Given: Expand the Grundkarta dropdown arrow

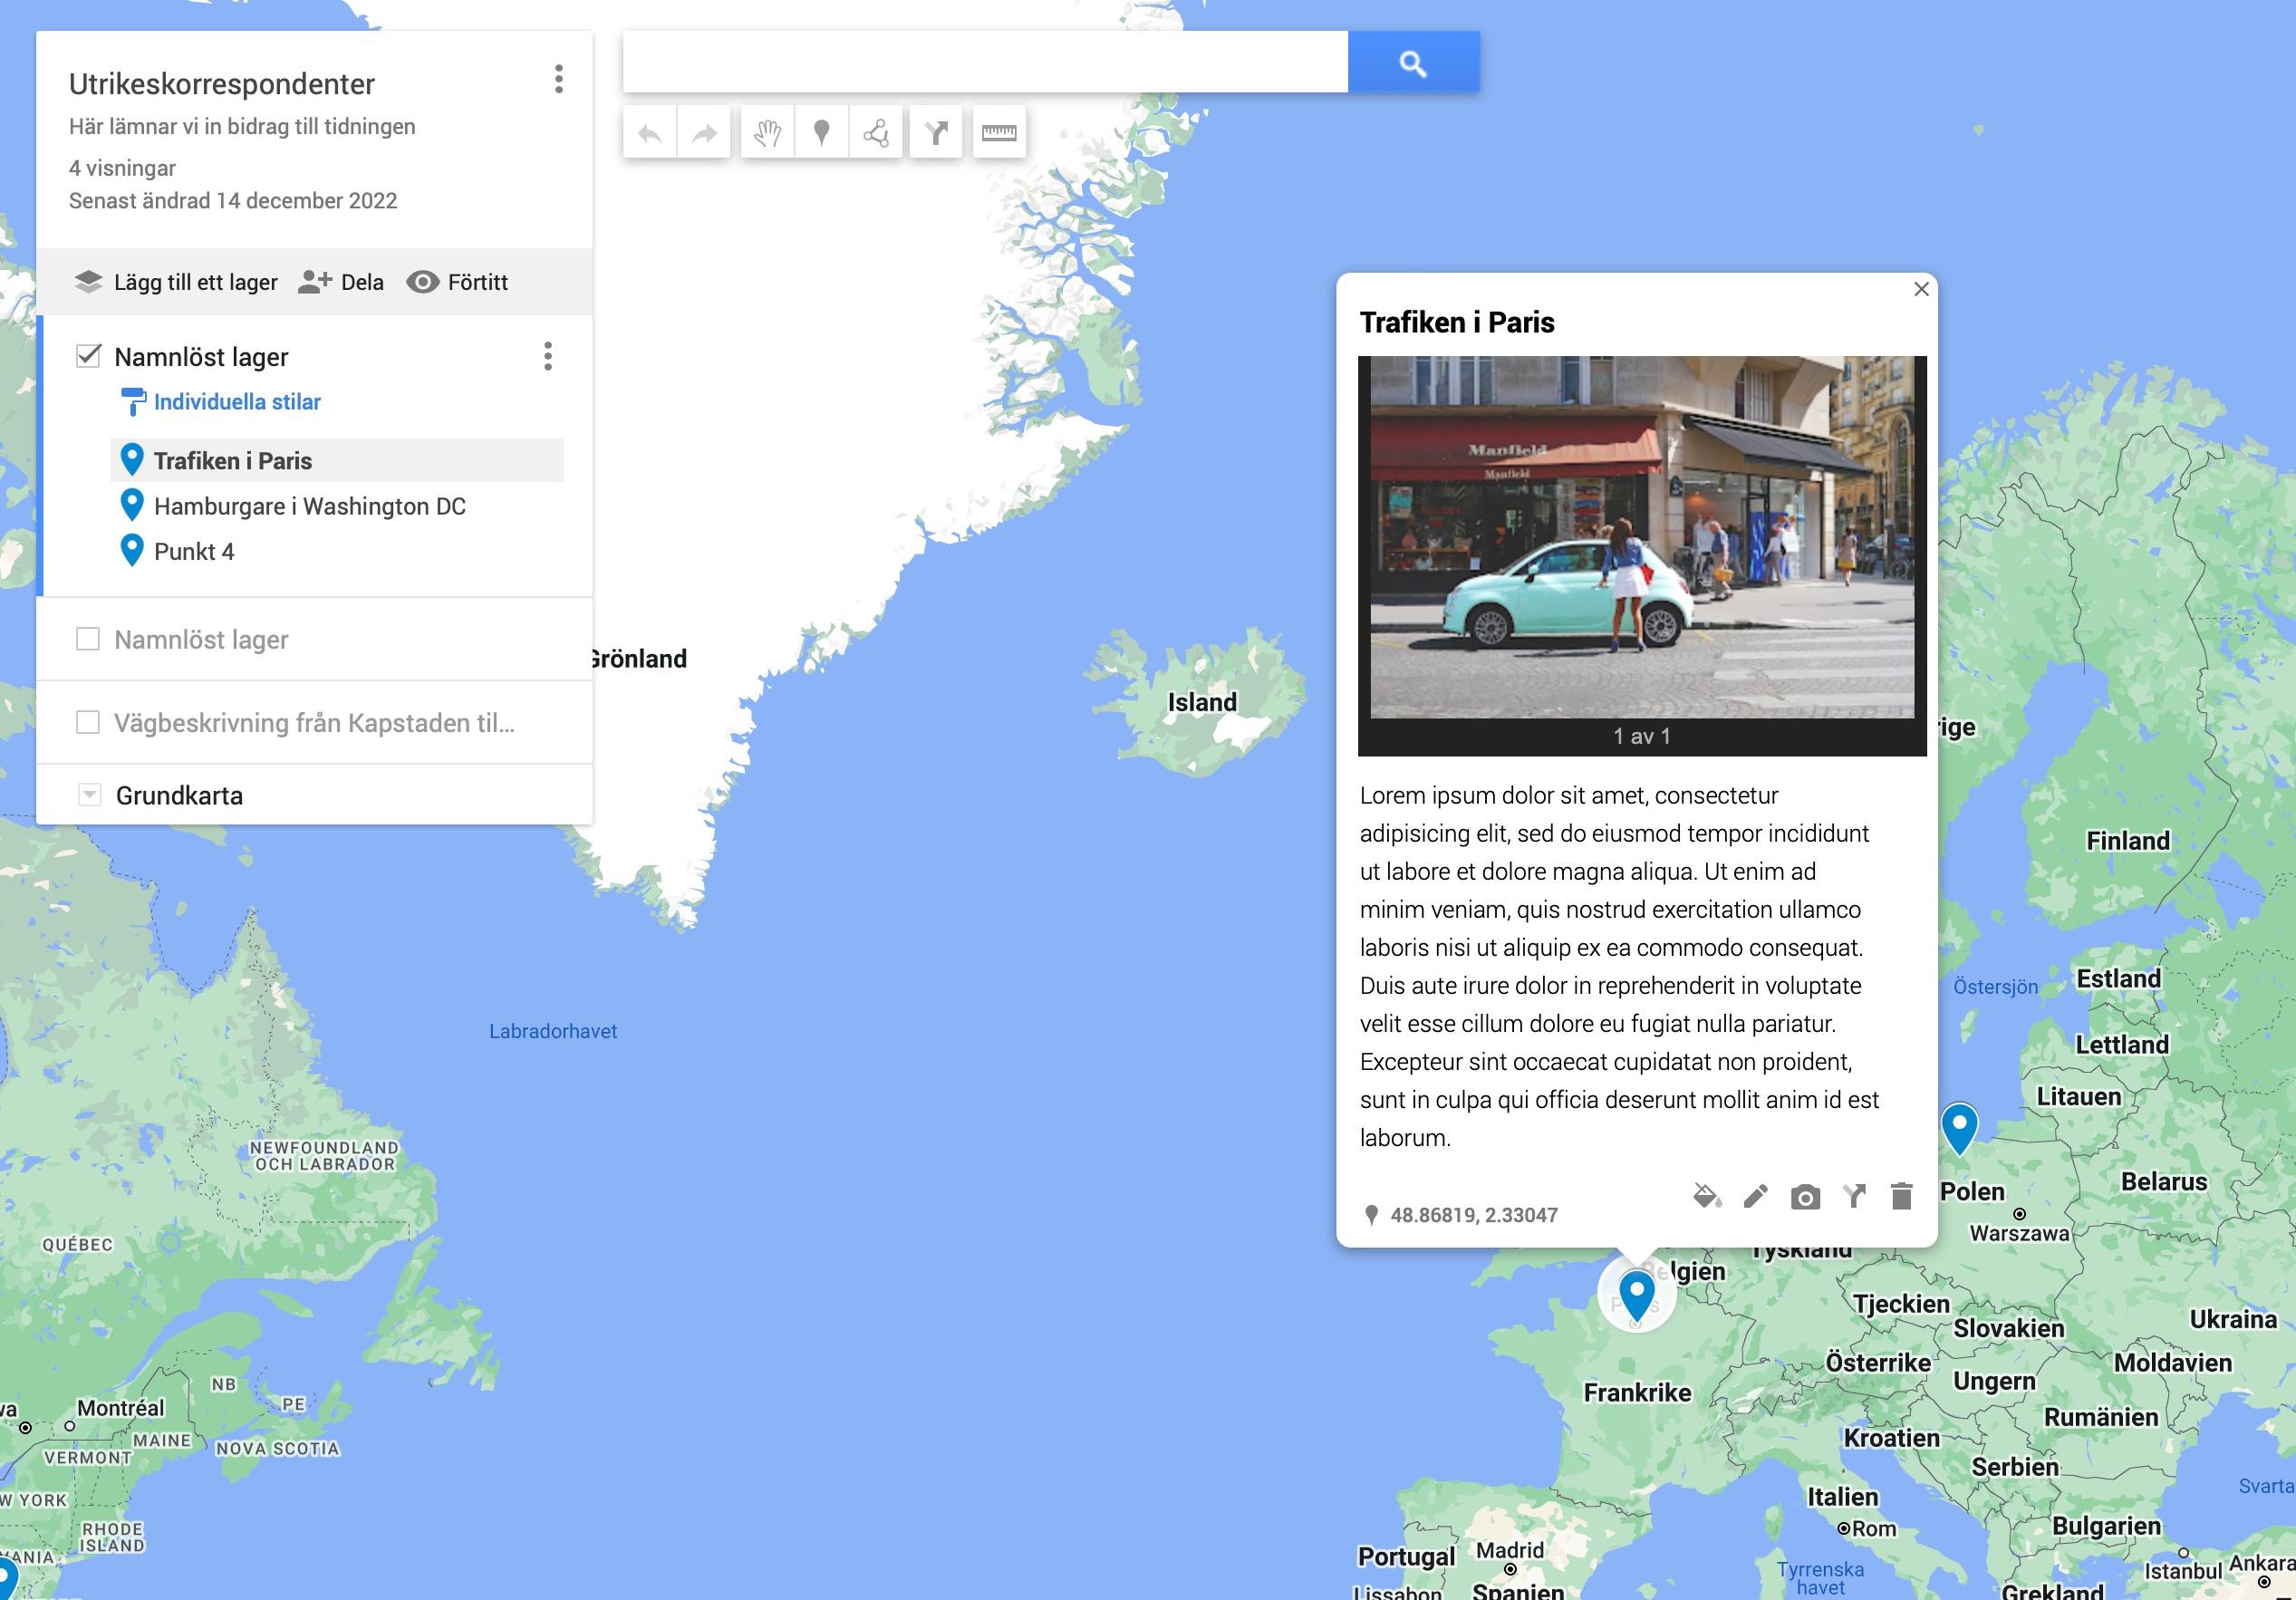Looking at the screenshot, I should [90, 795].
